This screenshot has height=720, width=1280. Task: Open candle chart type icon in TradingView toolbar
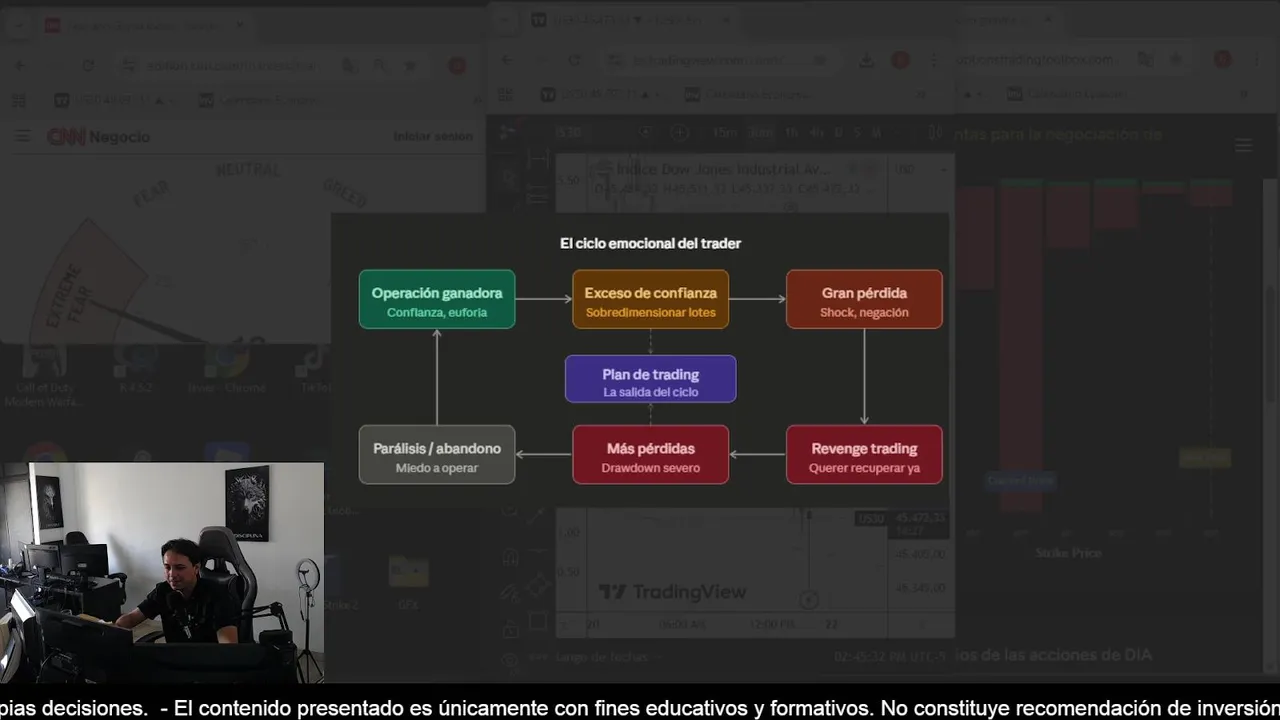click(x=936, y=132)
